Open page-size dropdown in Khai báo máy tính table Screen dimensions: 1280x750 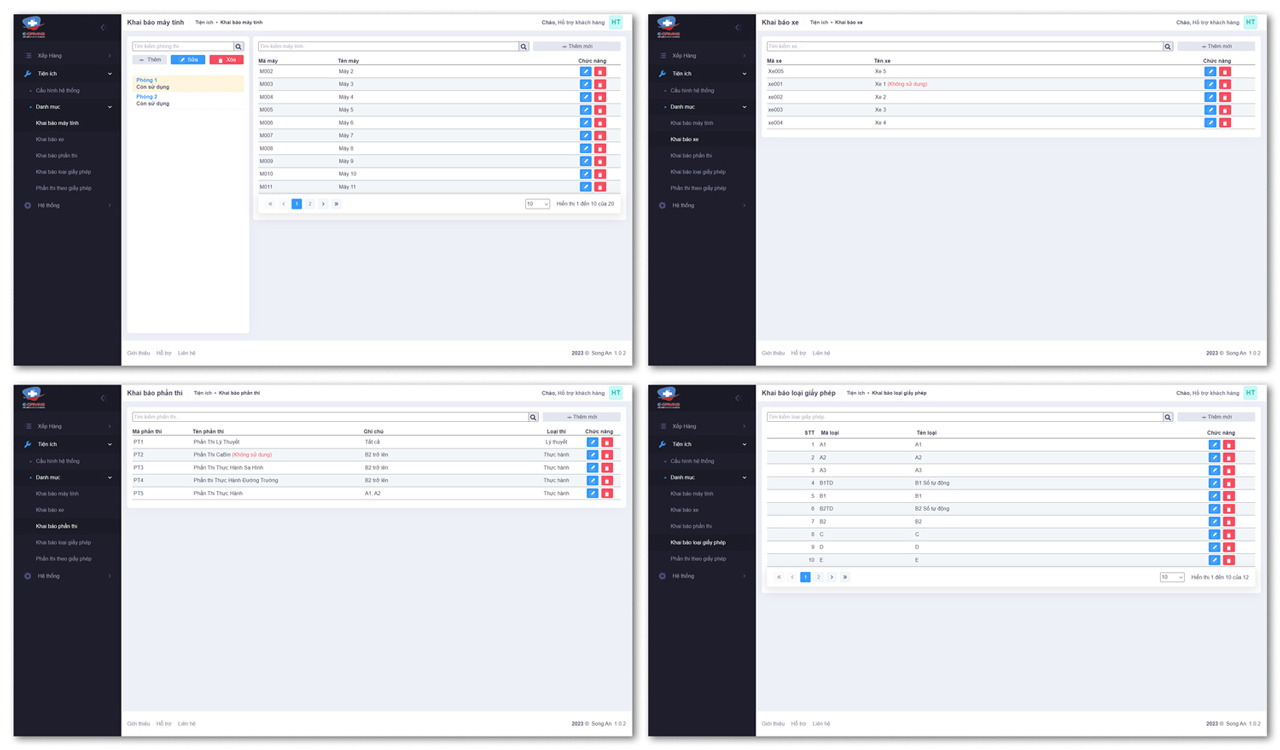click(537, 204)
